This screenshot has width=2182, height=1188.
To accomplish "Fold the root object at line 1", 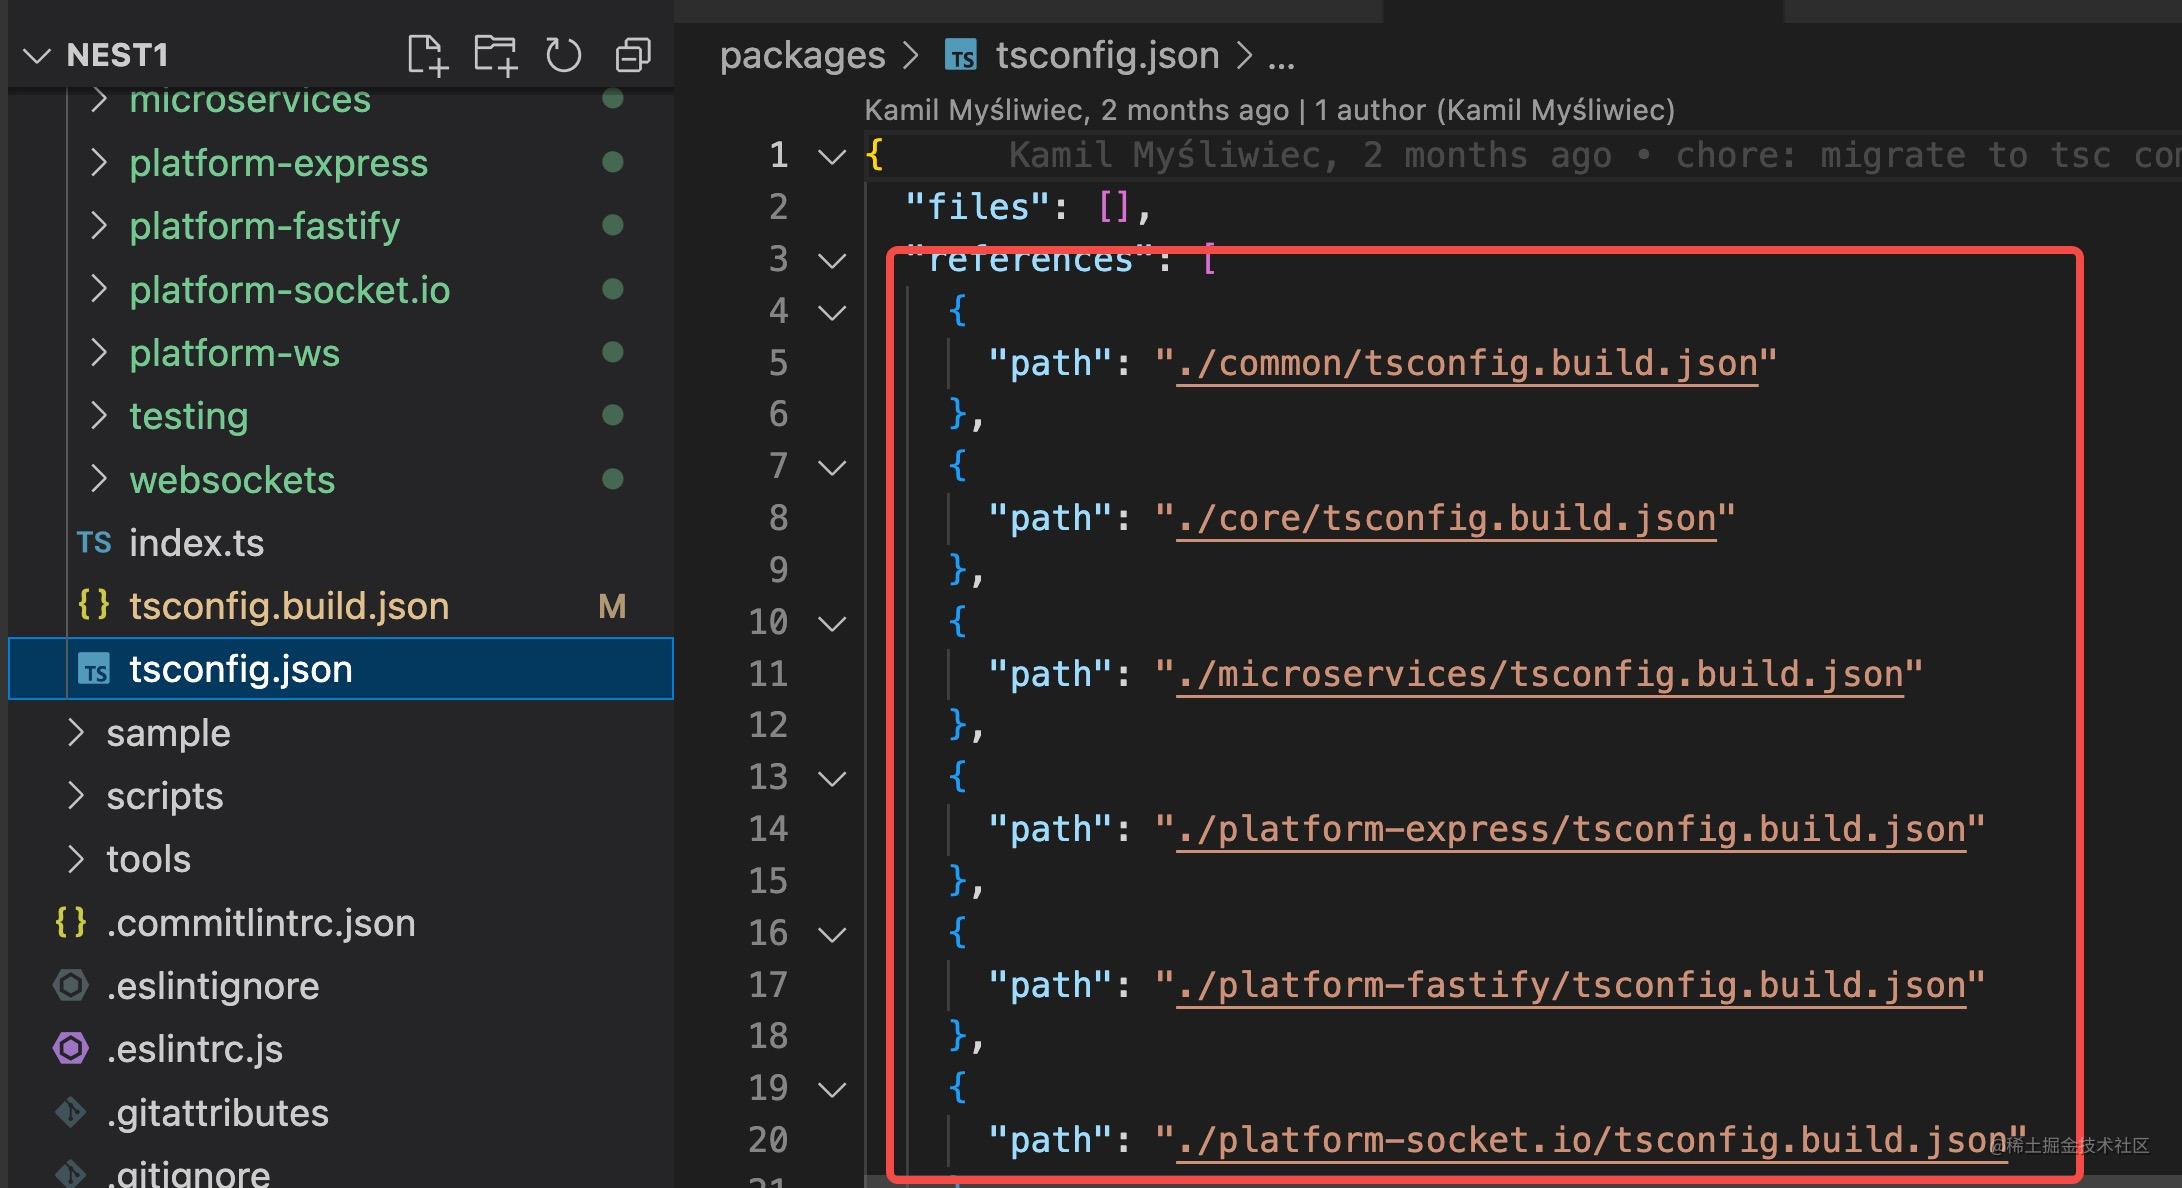I will click(832, 156).
